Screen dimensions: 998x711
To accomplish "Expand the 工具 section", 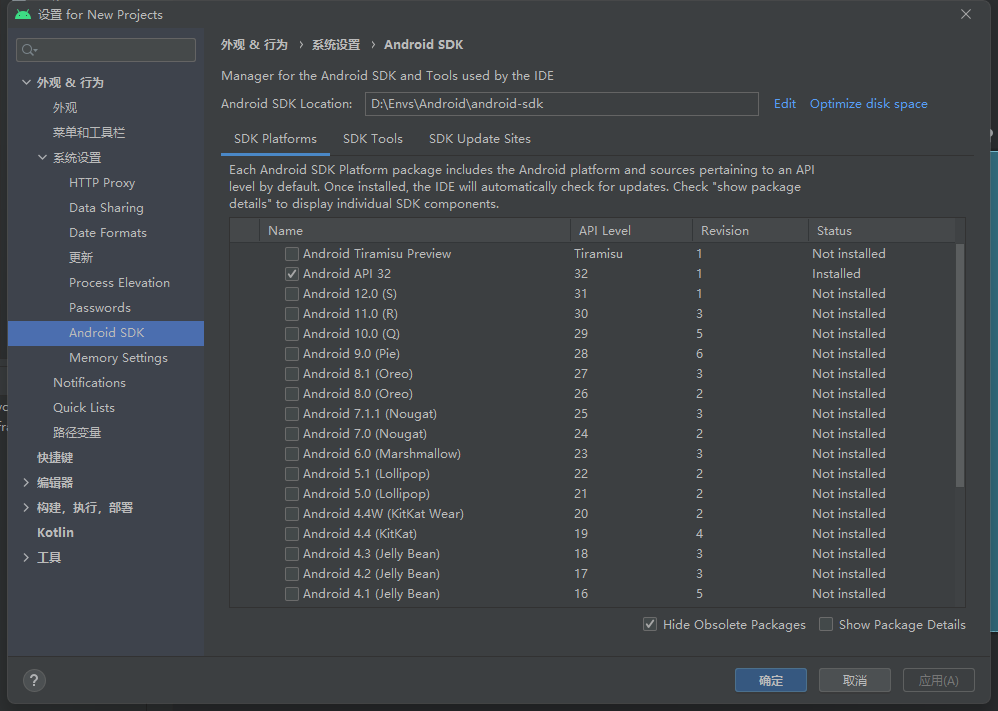I will [x=26, y=558].
